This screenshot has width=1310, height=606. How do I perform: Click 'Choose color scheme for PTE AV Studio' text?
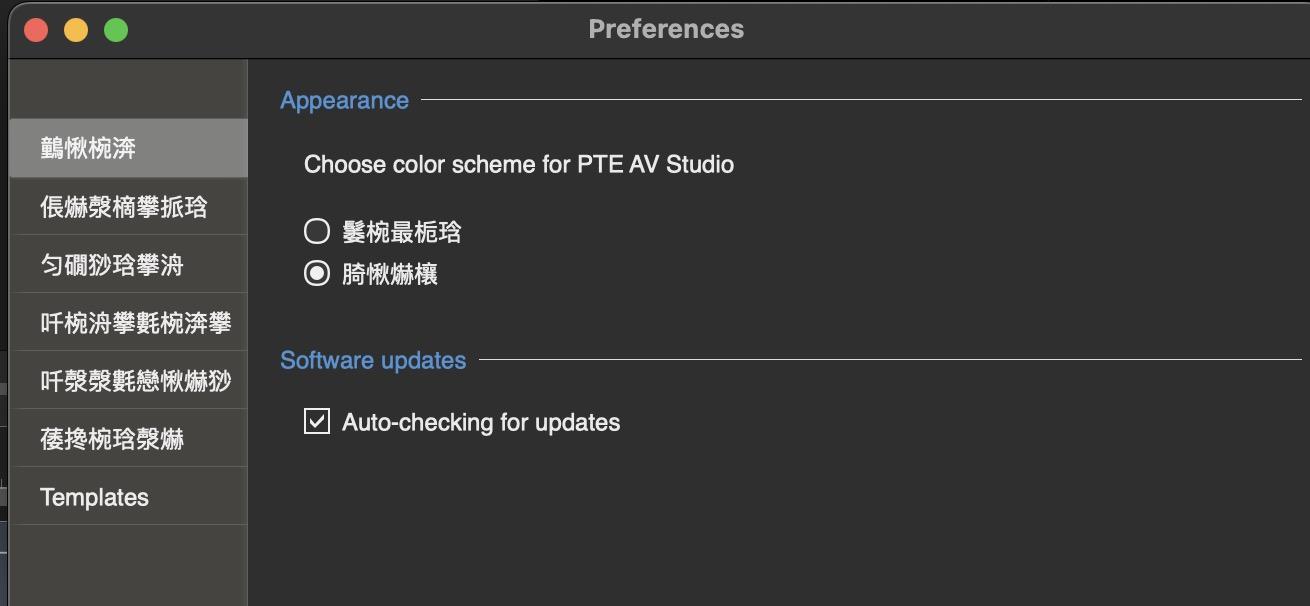518,164
